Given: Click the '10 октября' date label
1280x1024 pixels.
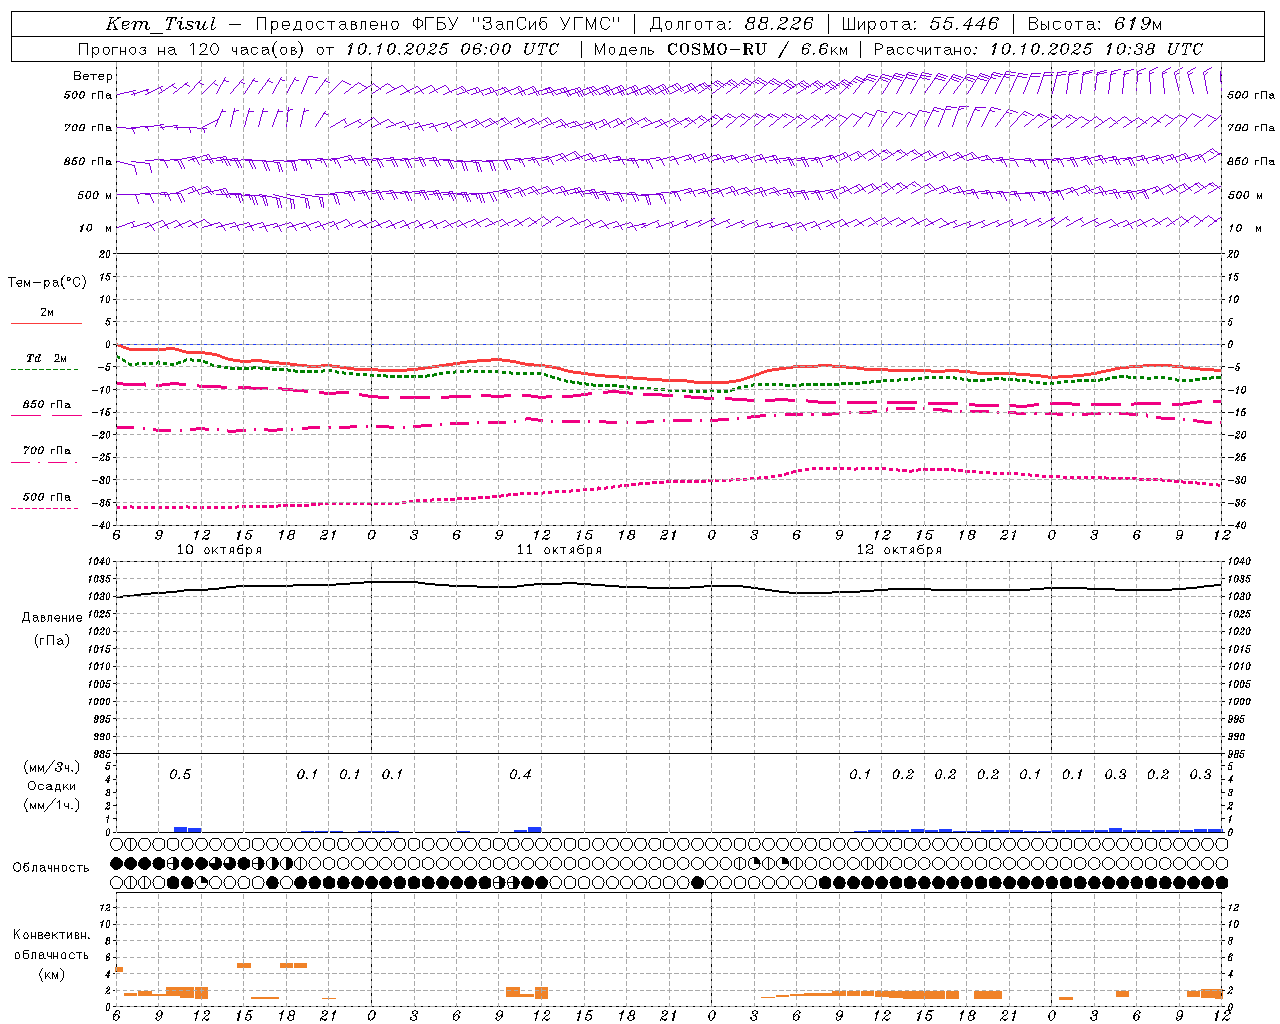Looking at the screenshot, I should coord(219,550).
